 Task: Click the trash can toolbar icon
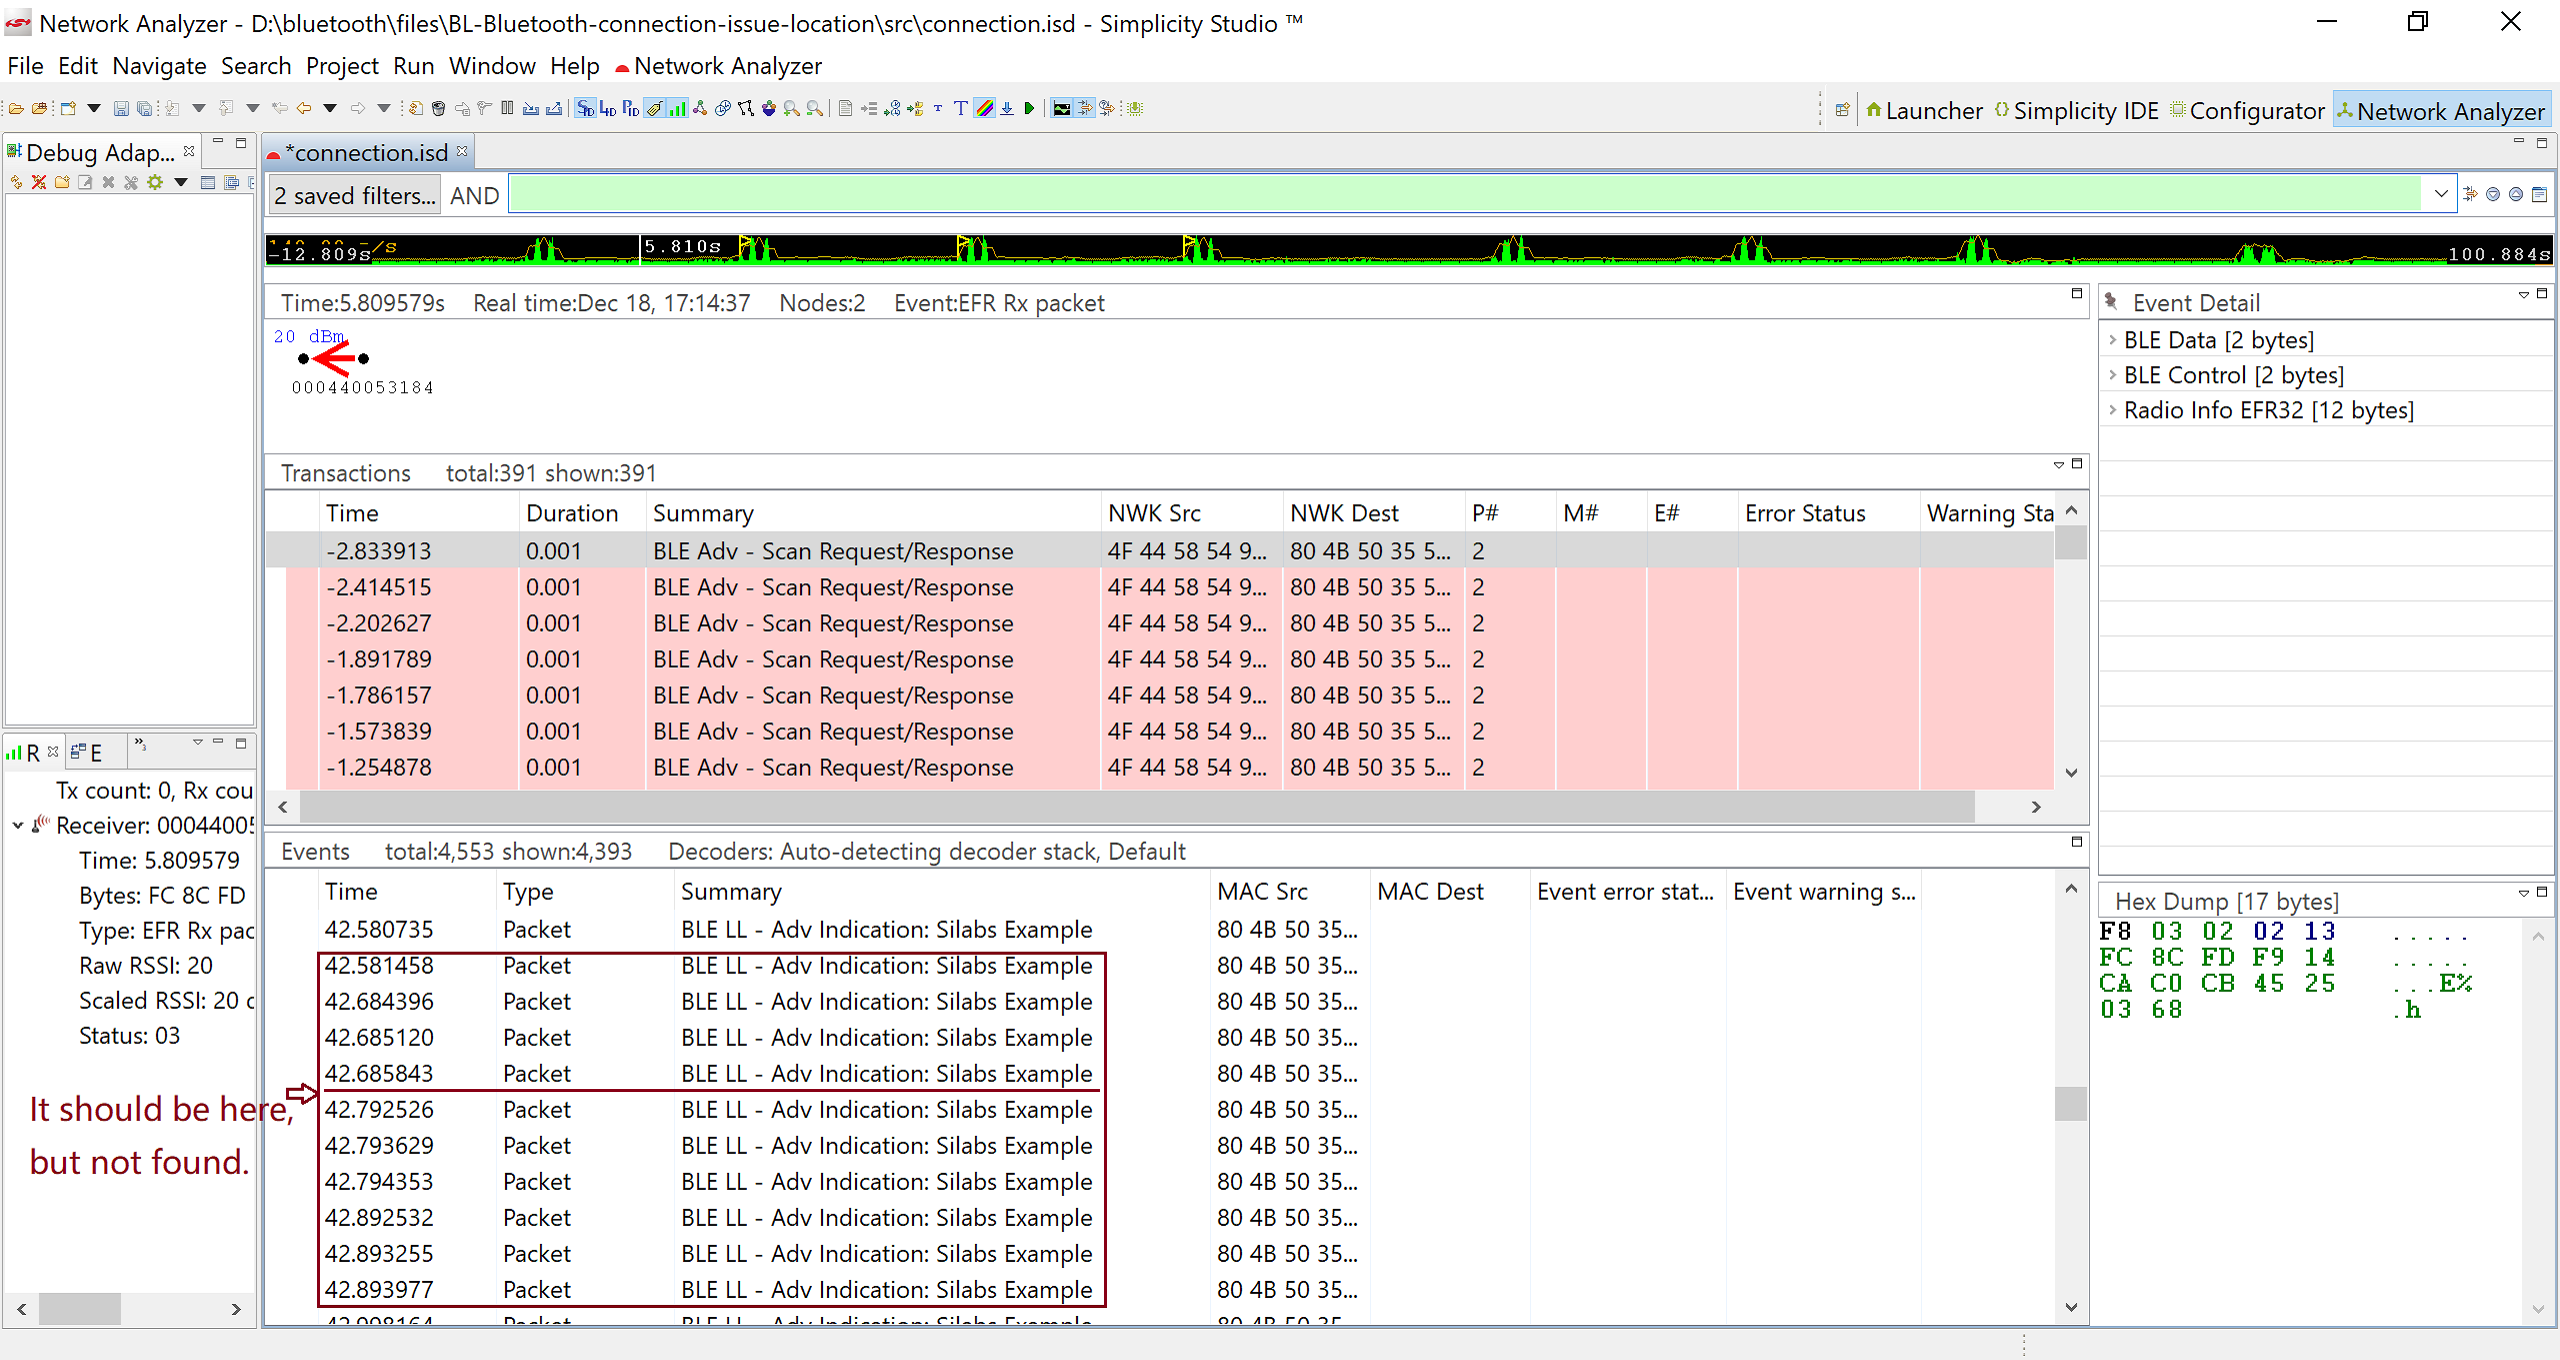click(438, 108)
